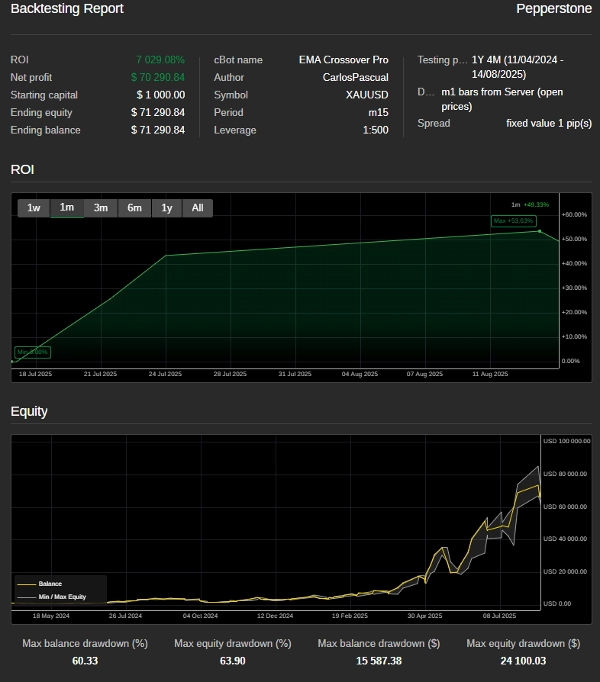
Task: Click the Max +53.63% chart marker
Action: [514, 220]
